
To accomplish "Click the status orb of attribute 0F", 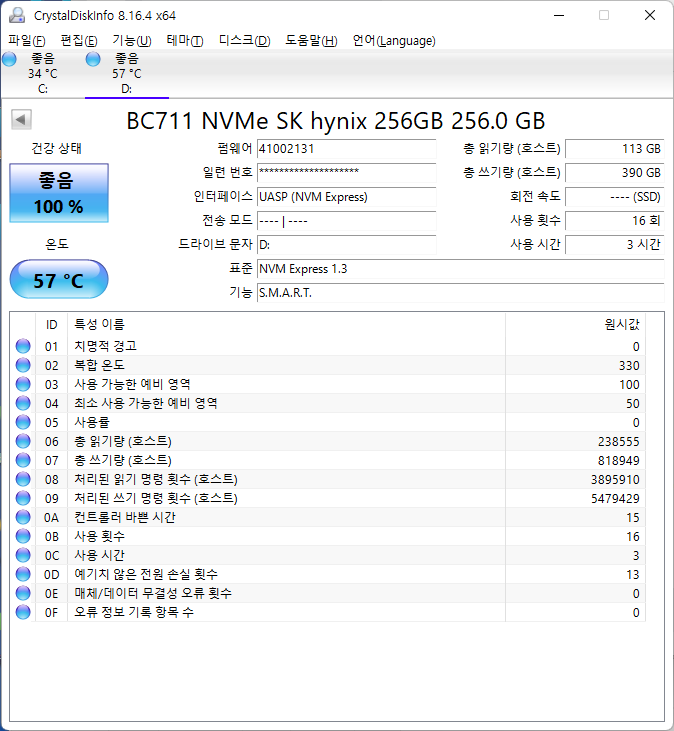I will coord(23,612).
